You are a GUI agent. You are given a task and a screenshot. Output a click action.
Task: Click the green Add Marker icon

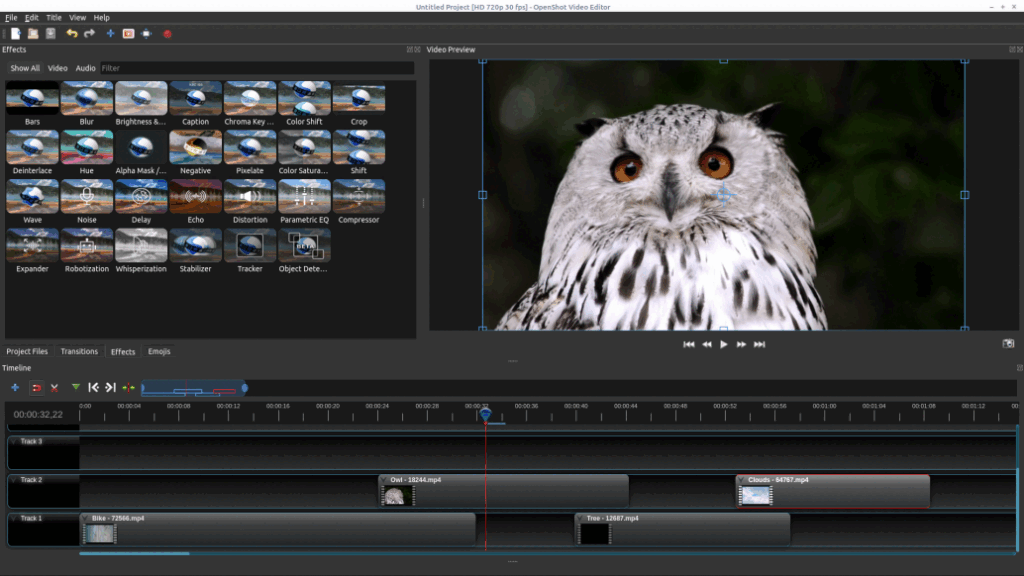click(75, 387)
